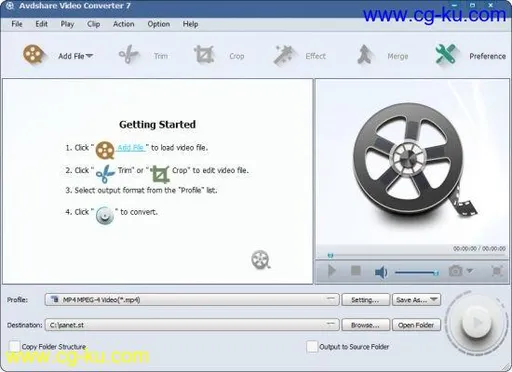Open the Add File dropdown arrow

click(89, 56)
